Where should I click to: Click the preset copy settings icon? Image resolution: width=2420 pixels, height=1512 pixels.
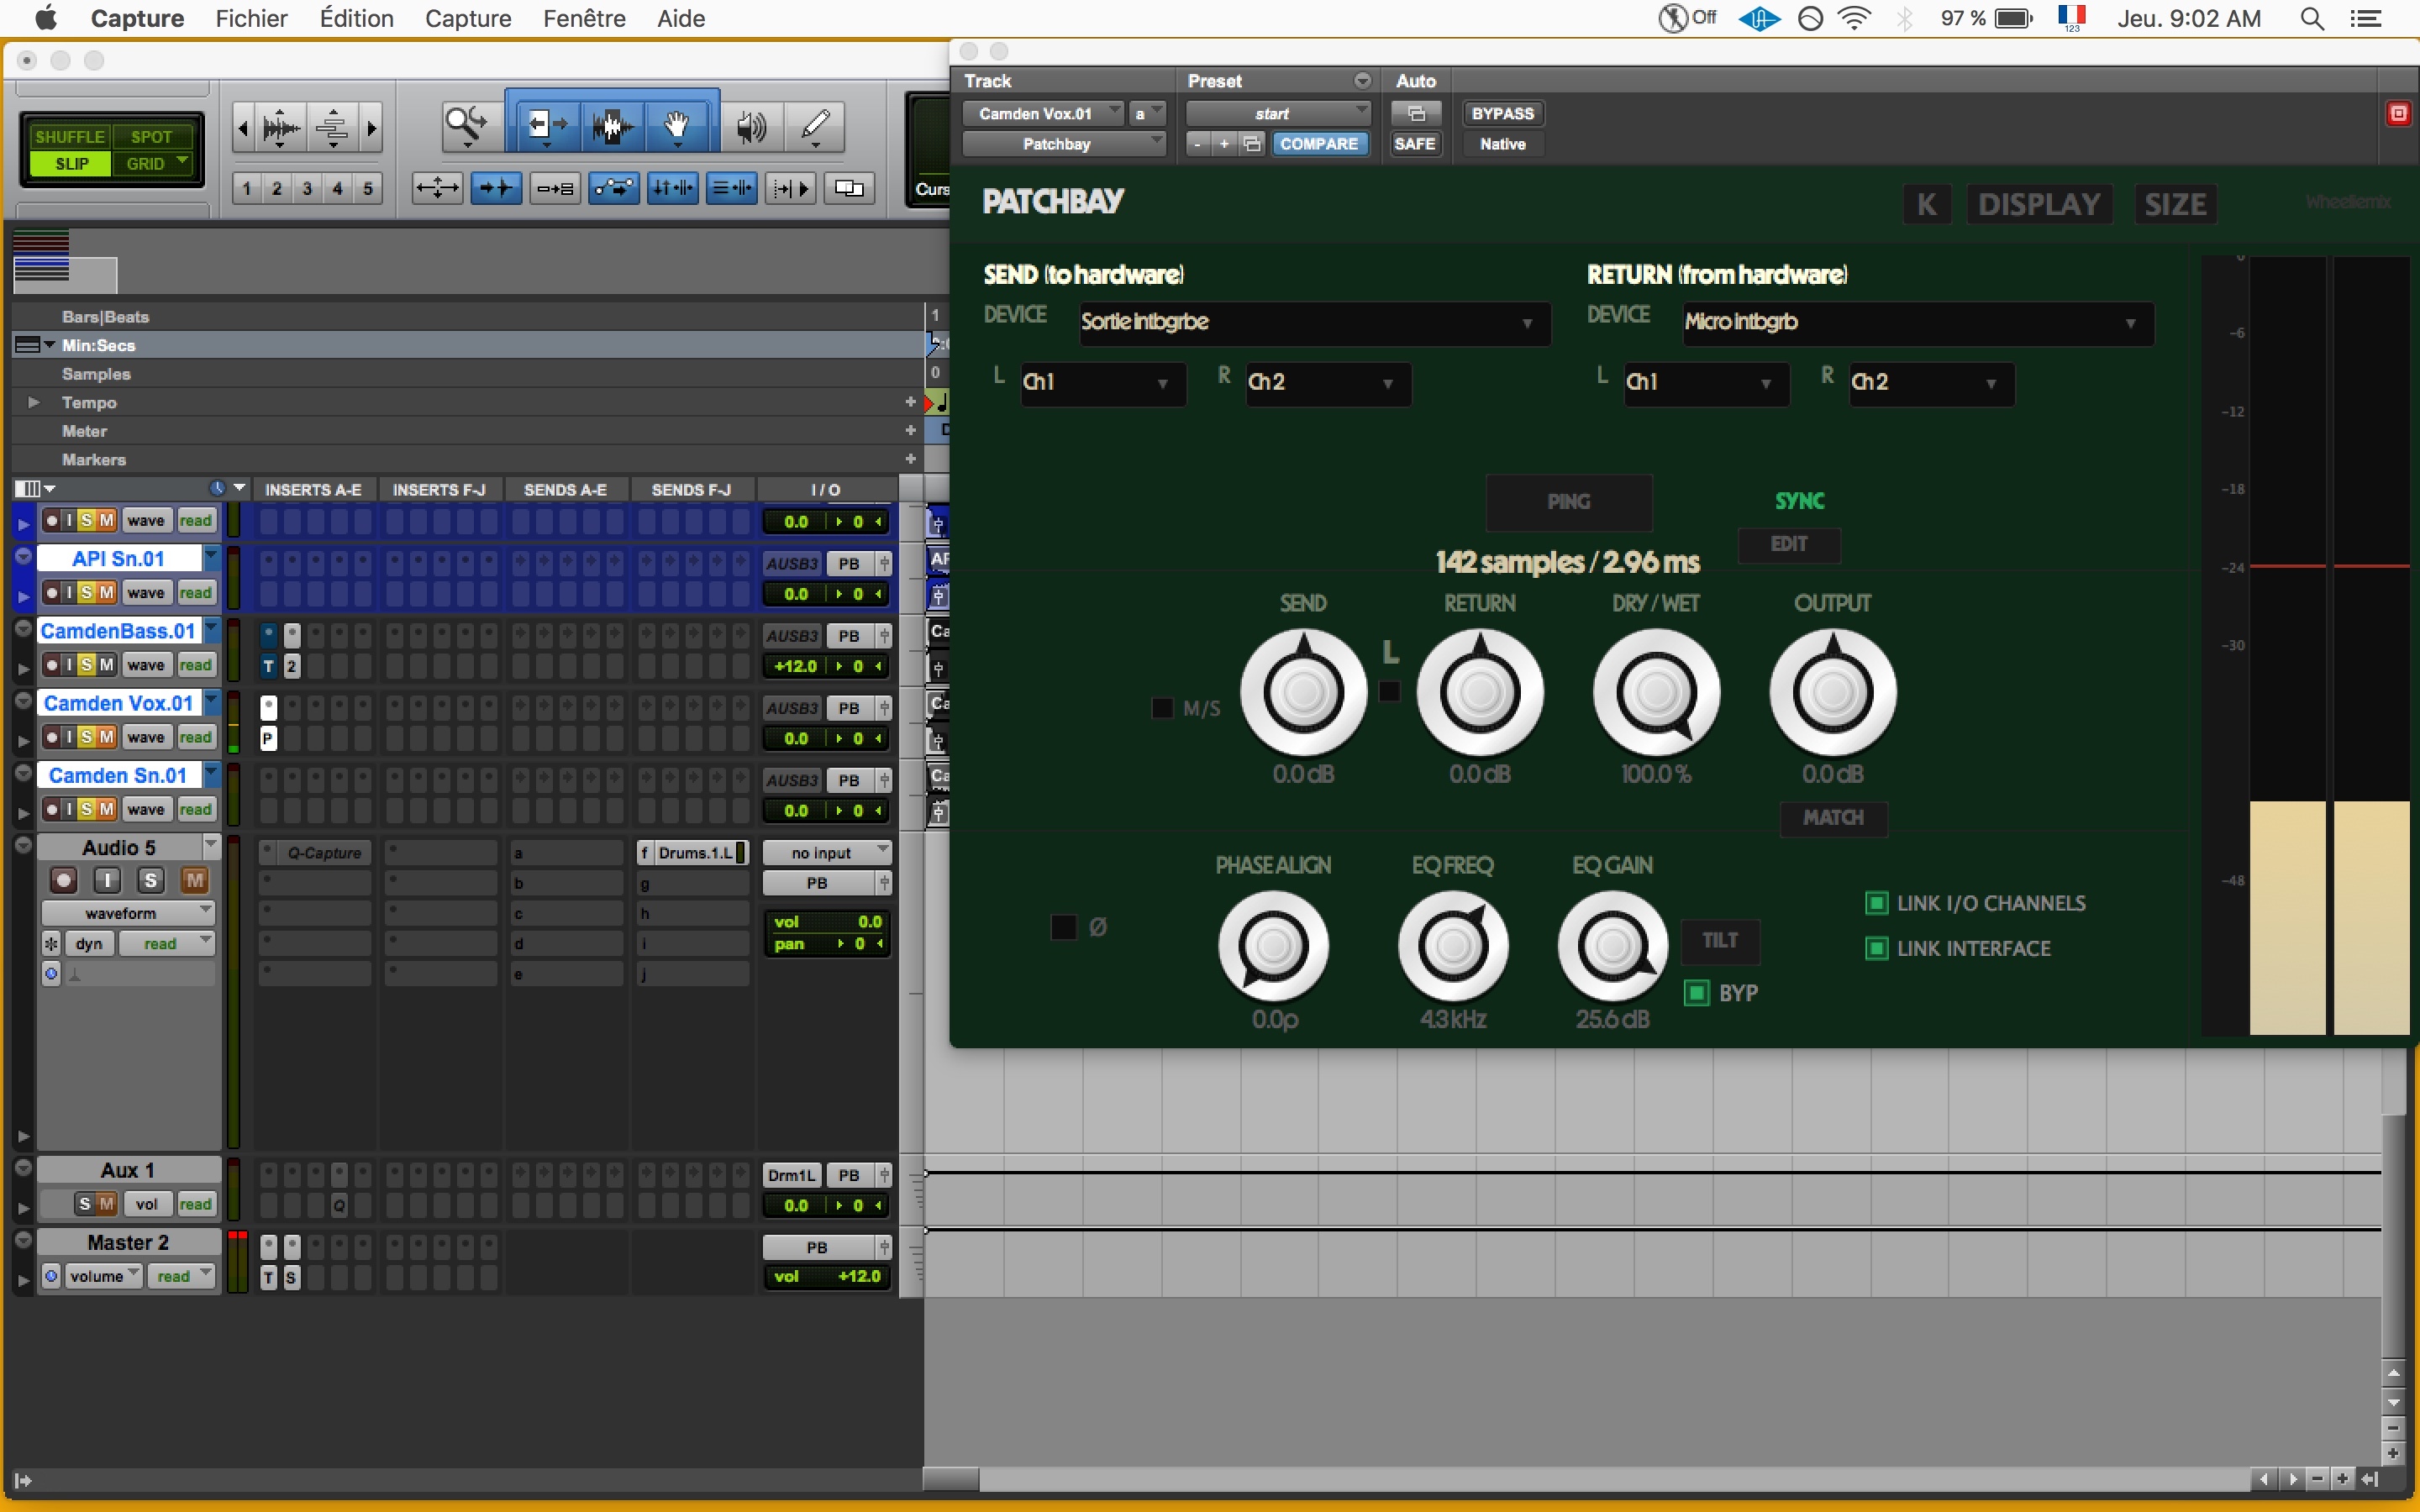pyautogui.click(x=1252, y=144)
